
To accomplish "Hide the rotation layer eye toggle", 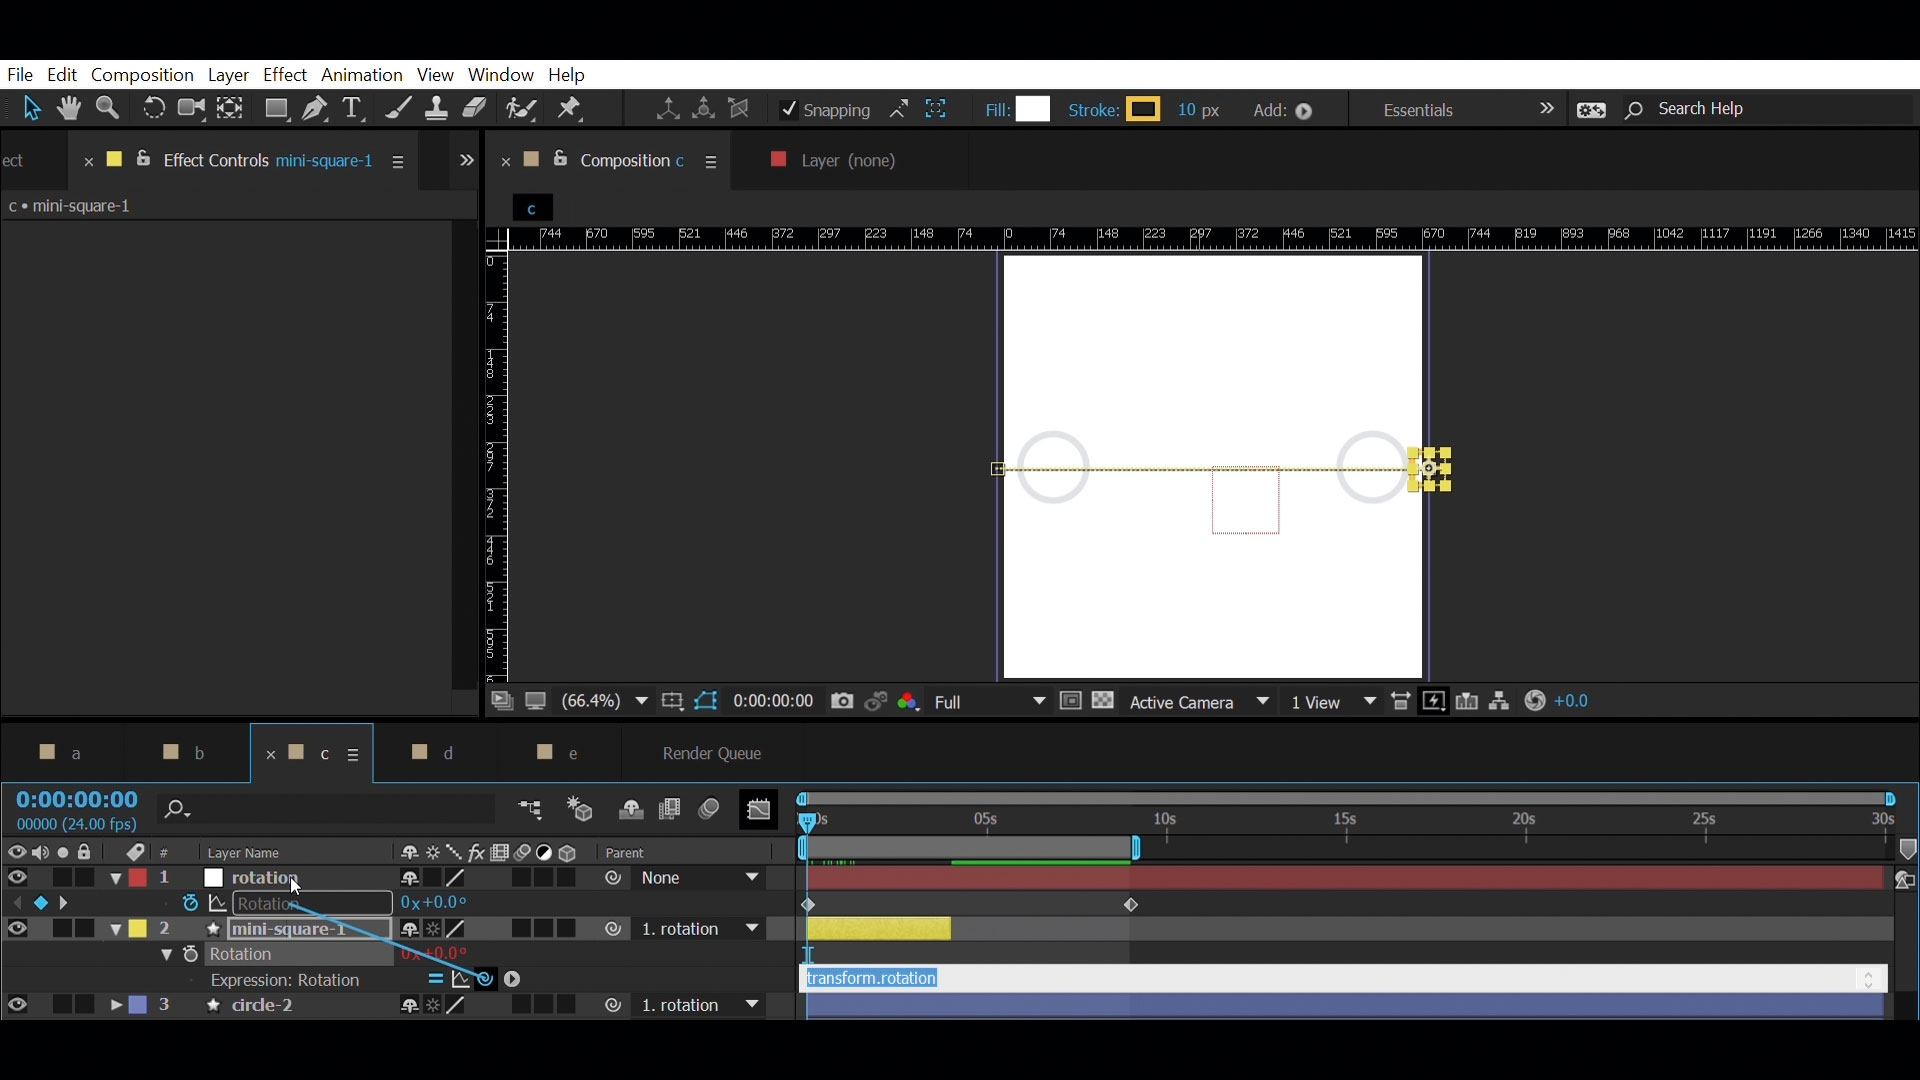I will pos(18,878).
